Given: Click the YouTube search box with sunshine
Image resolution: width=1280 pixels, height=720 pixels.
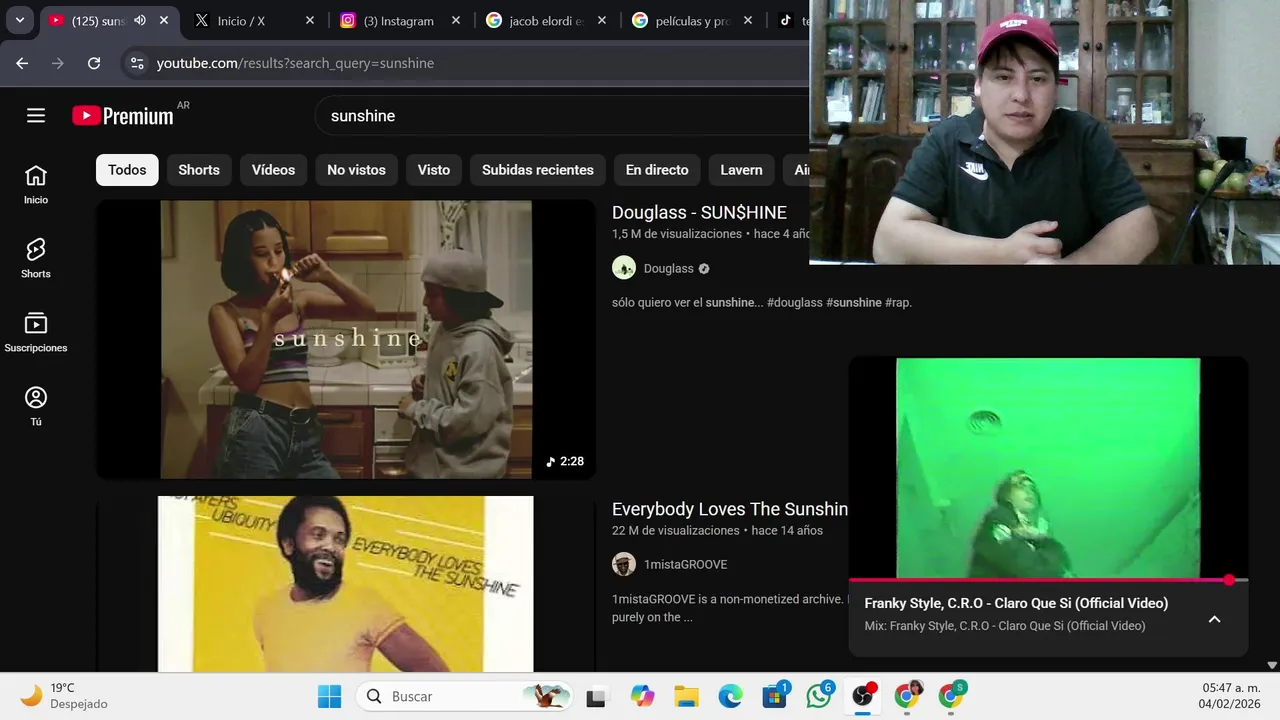Looking at the screenshot, I should pyautogui.click(x=560, y=116).
